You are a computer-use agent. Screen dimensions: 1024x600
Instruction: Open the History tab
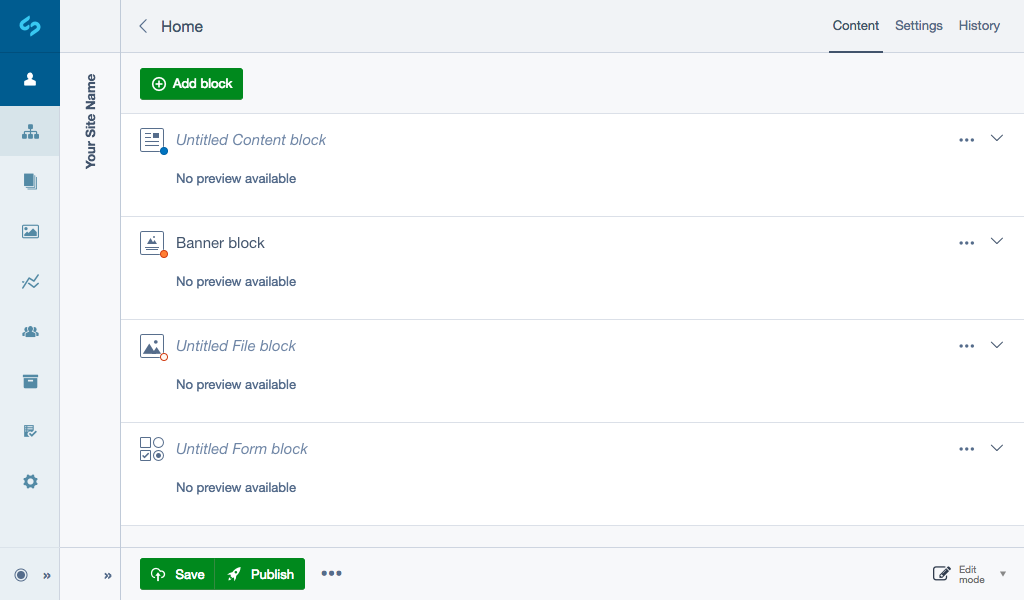[x=979, y=26]
